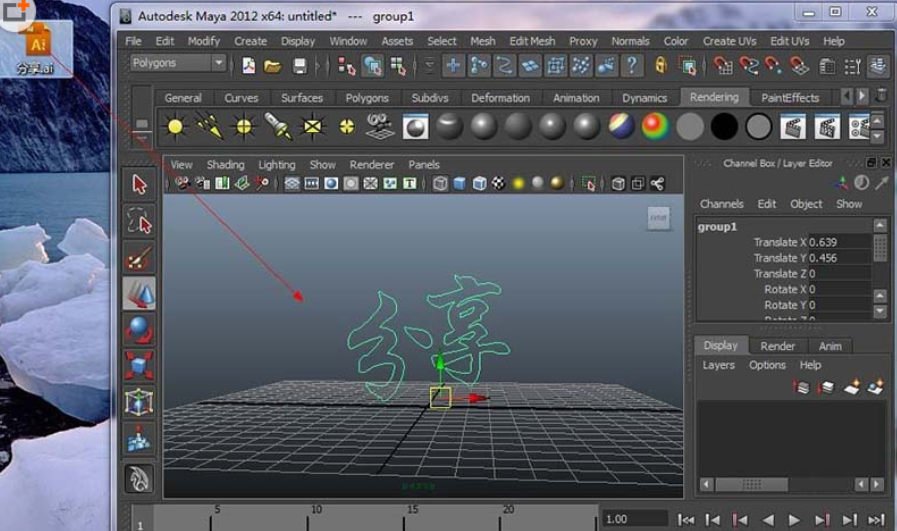Viewport: 897px width, 531px height.
Task: Open the Polygons menu set dropdown
Action: click(x=177, y=63)
